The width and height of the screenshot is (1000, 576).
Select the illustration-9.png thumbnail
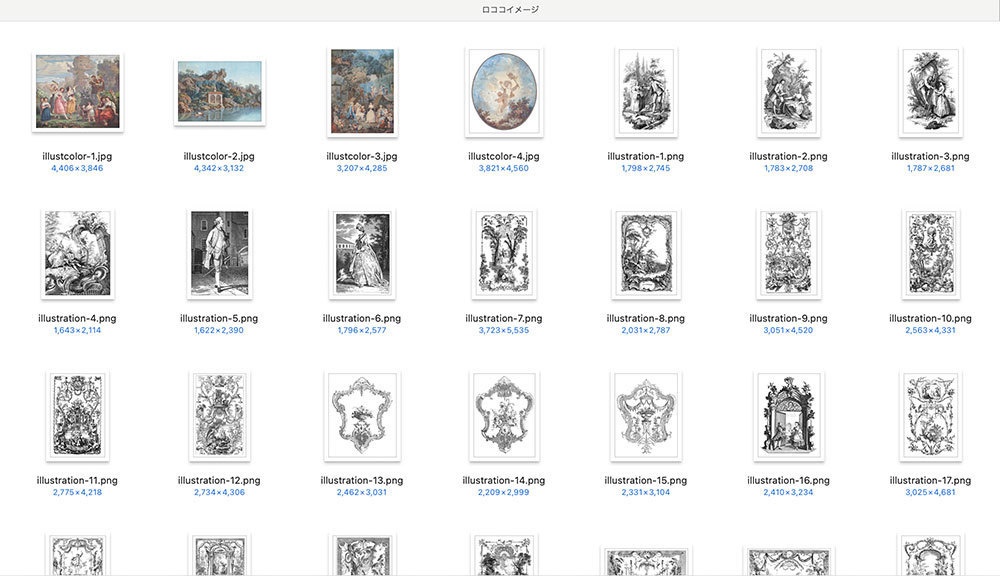click(x=788, y=254)
